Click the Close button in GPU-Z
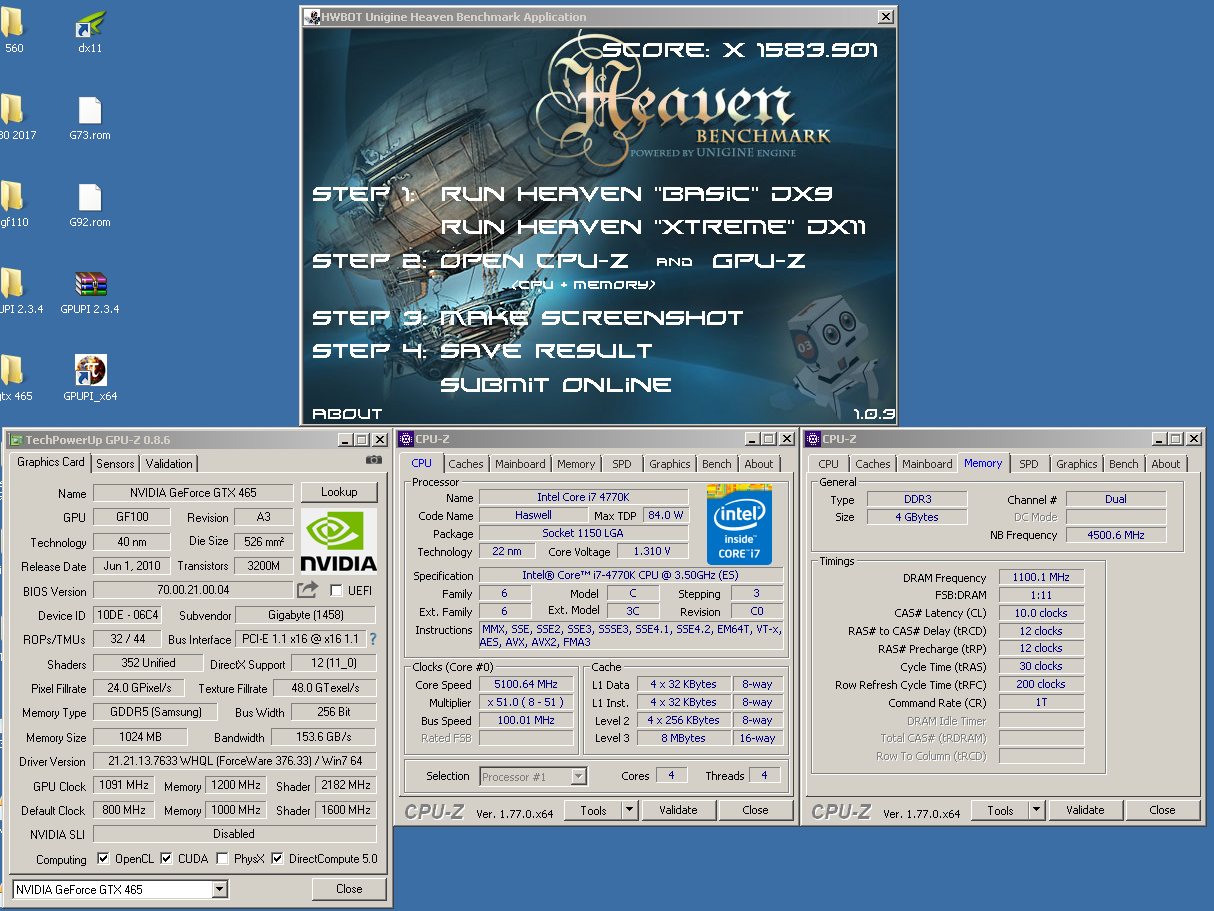The height and width of the screenshot is (911, 1214). [x=349, y=888]
